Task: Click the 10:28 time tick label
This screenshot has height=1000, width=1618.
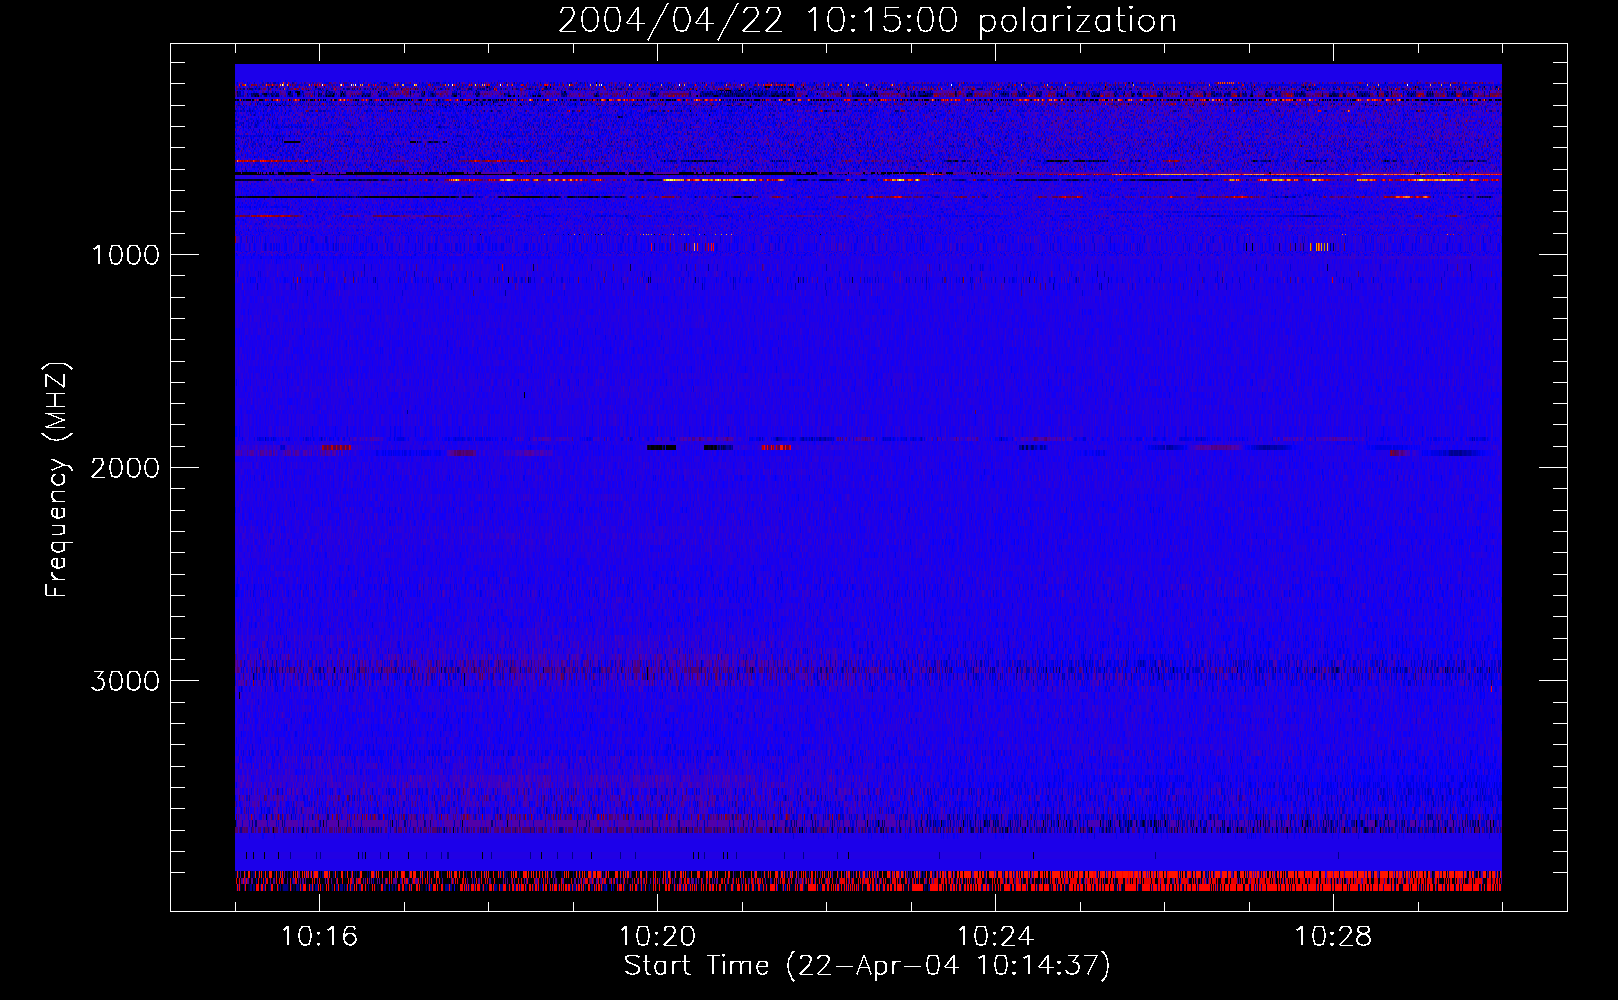Action: 1333,937
